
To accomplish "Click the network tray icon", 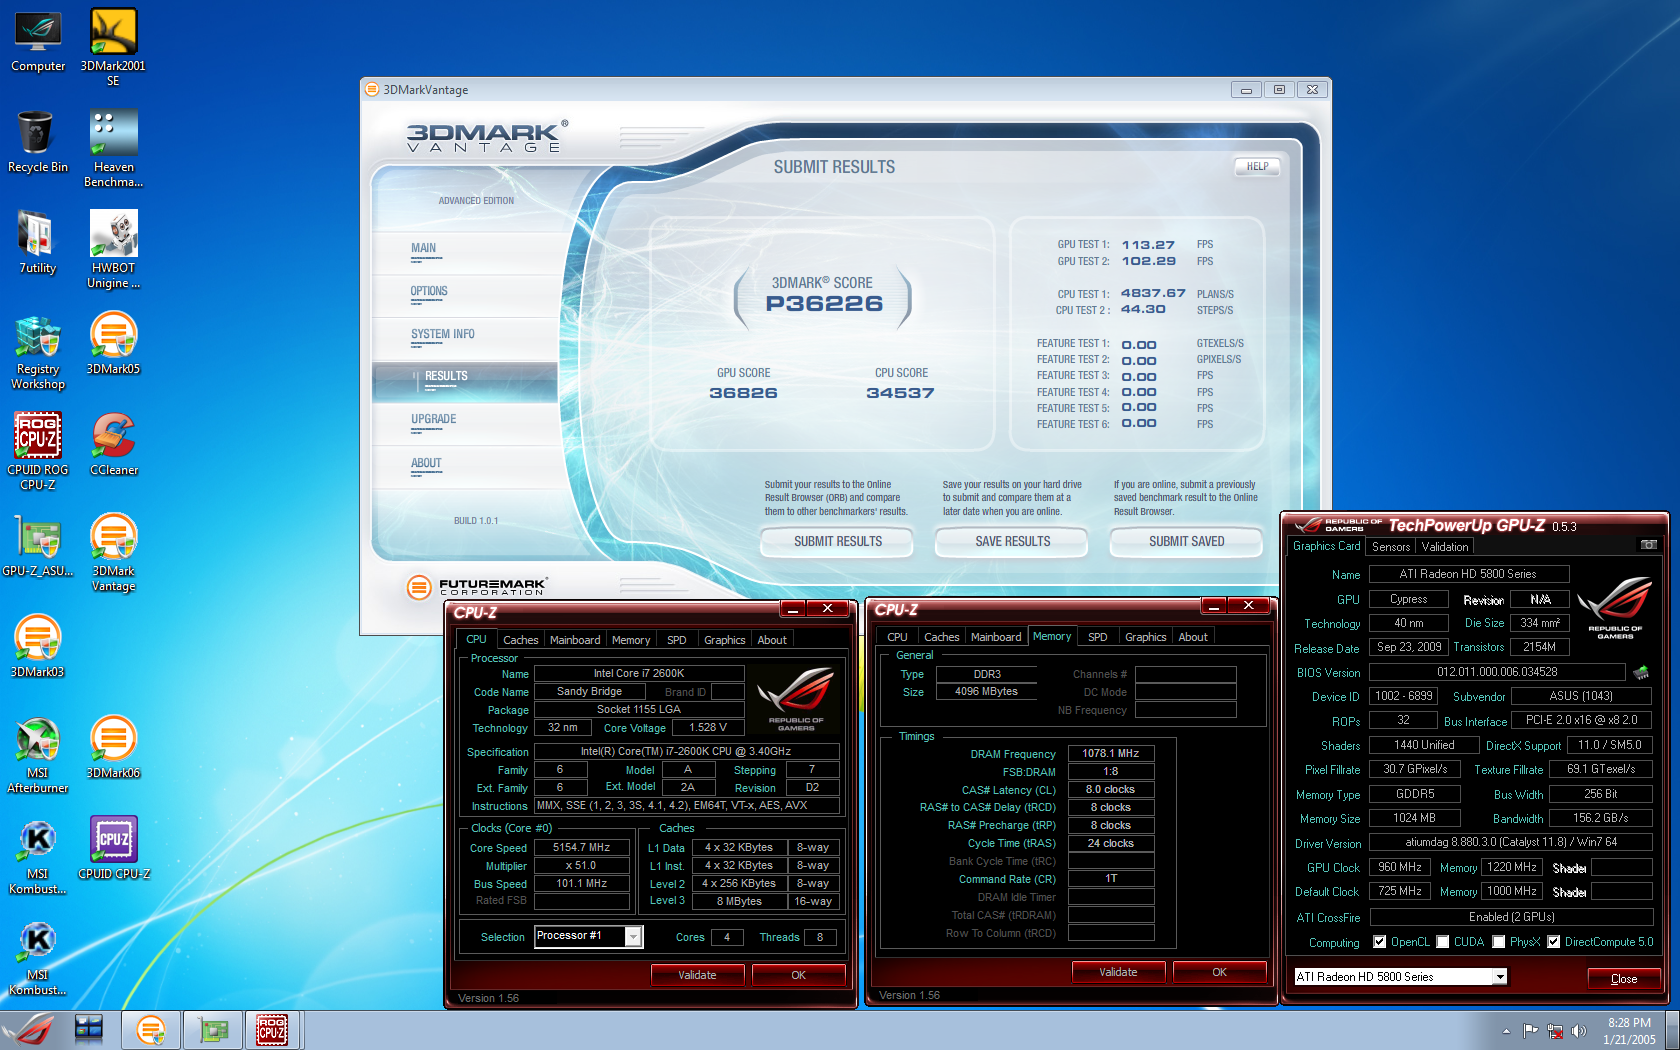I will coord(1555,1031).
